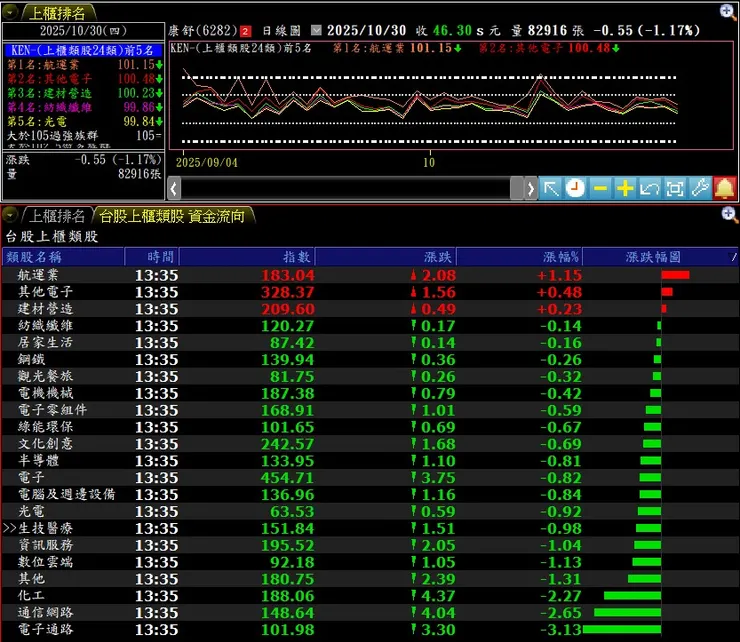
Task: Sort by 漲跌幅圖 column header
Action: coord(653,257)
